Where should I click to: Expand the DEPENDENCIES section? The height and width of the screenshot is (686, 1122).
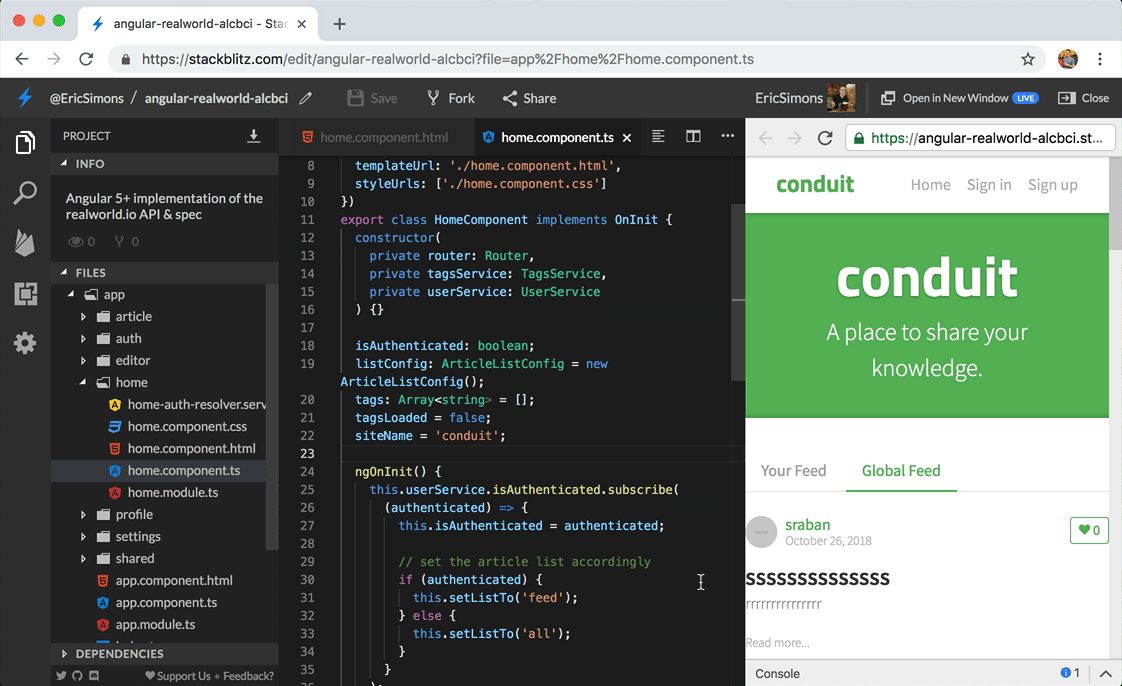pos(64,654)
